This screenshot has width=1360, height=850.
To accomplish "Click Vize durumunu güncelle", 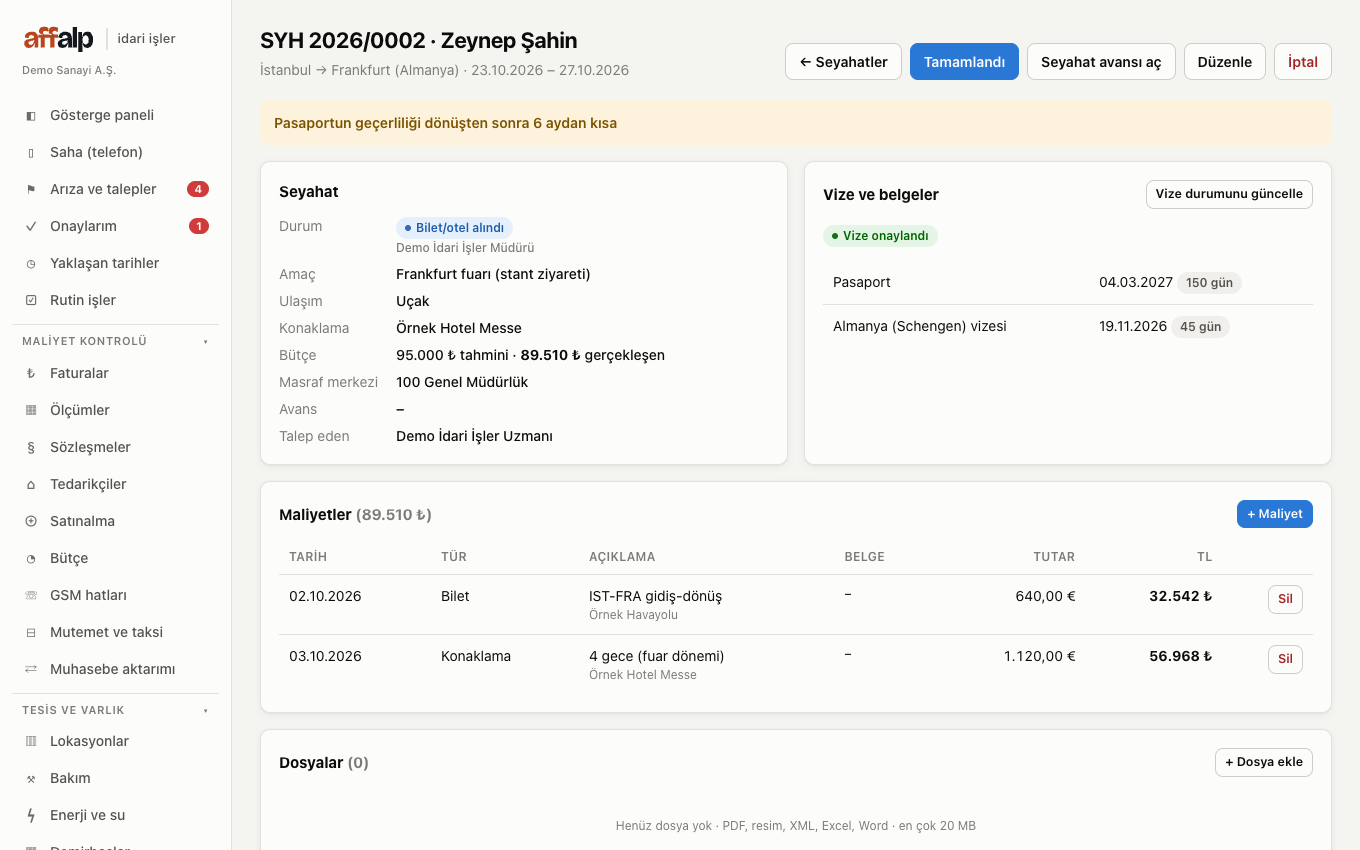I will pyautogui.click(x=1229, y=194).
